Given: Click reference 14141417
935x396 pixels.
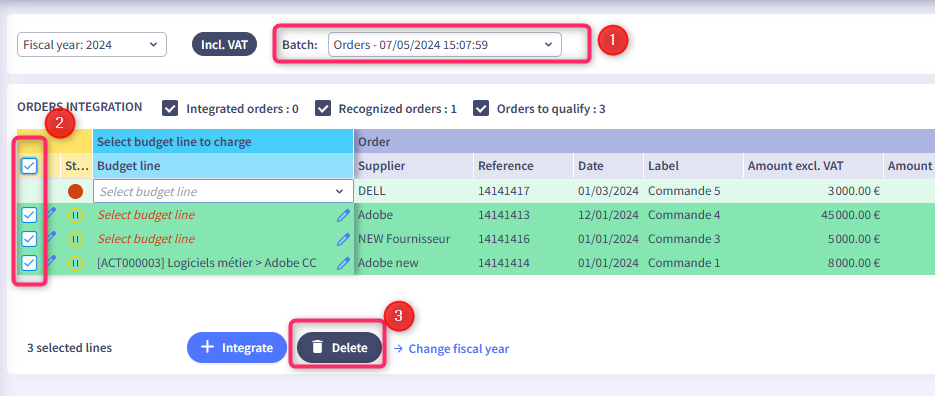Looking at the screenshot, I should tap(504, 191).
